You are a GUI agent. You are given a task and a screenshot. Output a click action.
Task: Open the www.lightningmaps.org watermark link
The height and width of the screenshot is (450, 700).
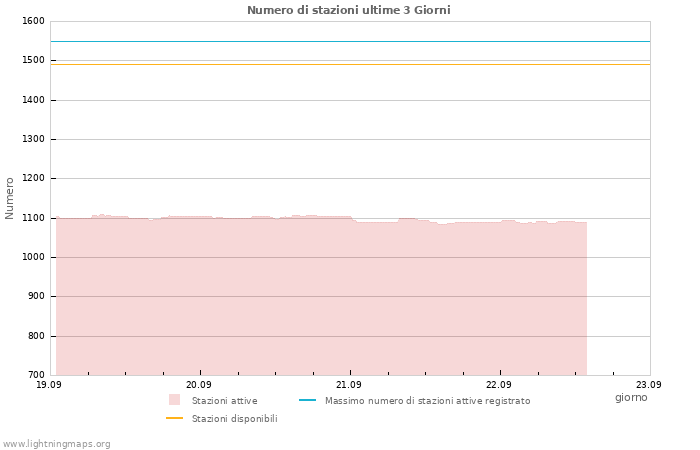click(x=56, y=444)
